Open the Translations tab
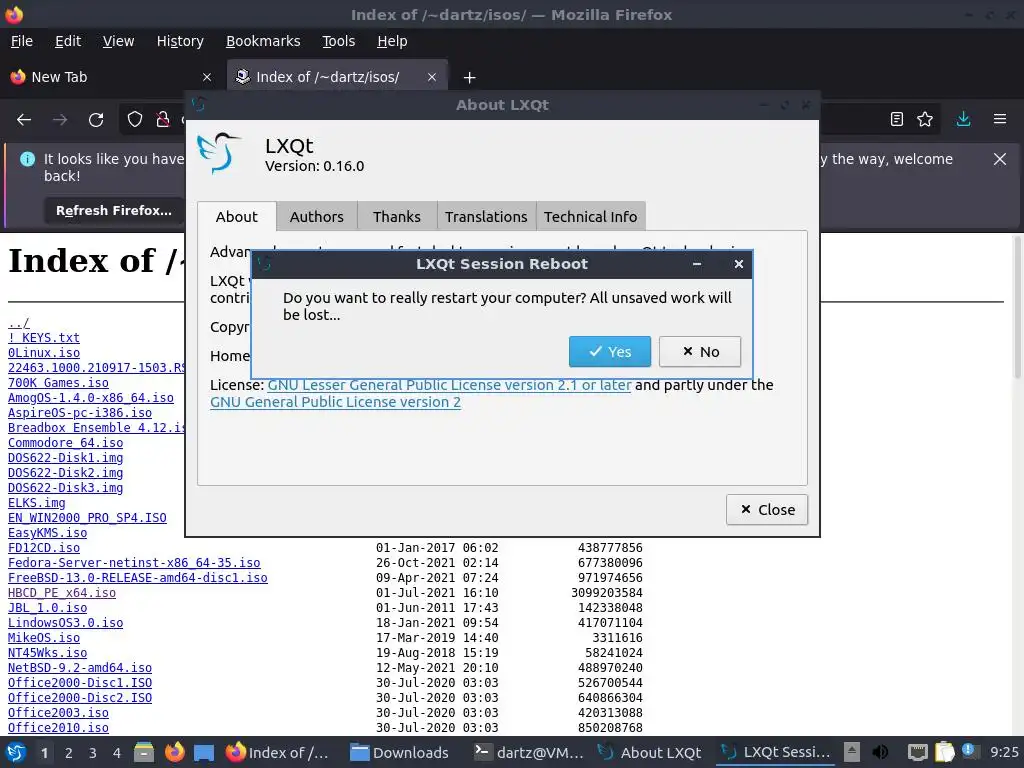 (486, 217)
